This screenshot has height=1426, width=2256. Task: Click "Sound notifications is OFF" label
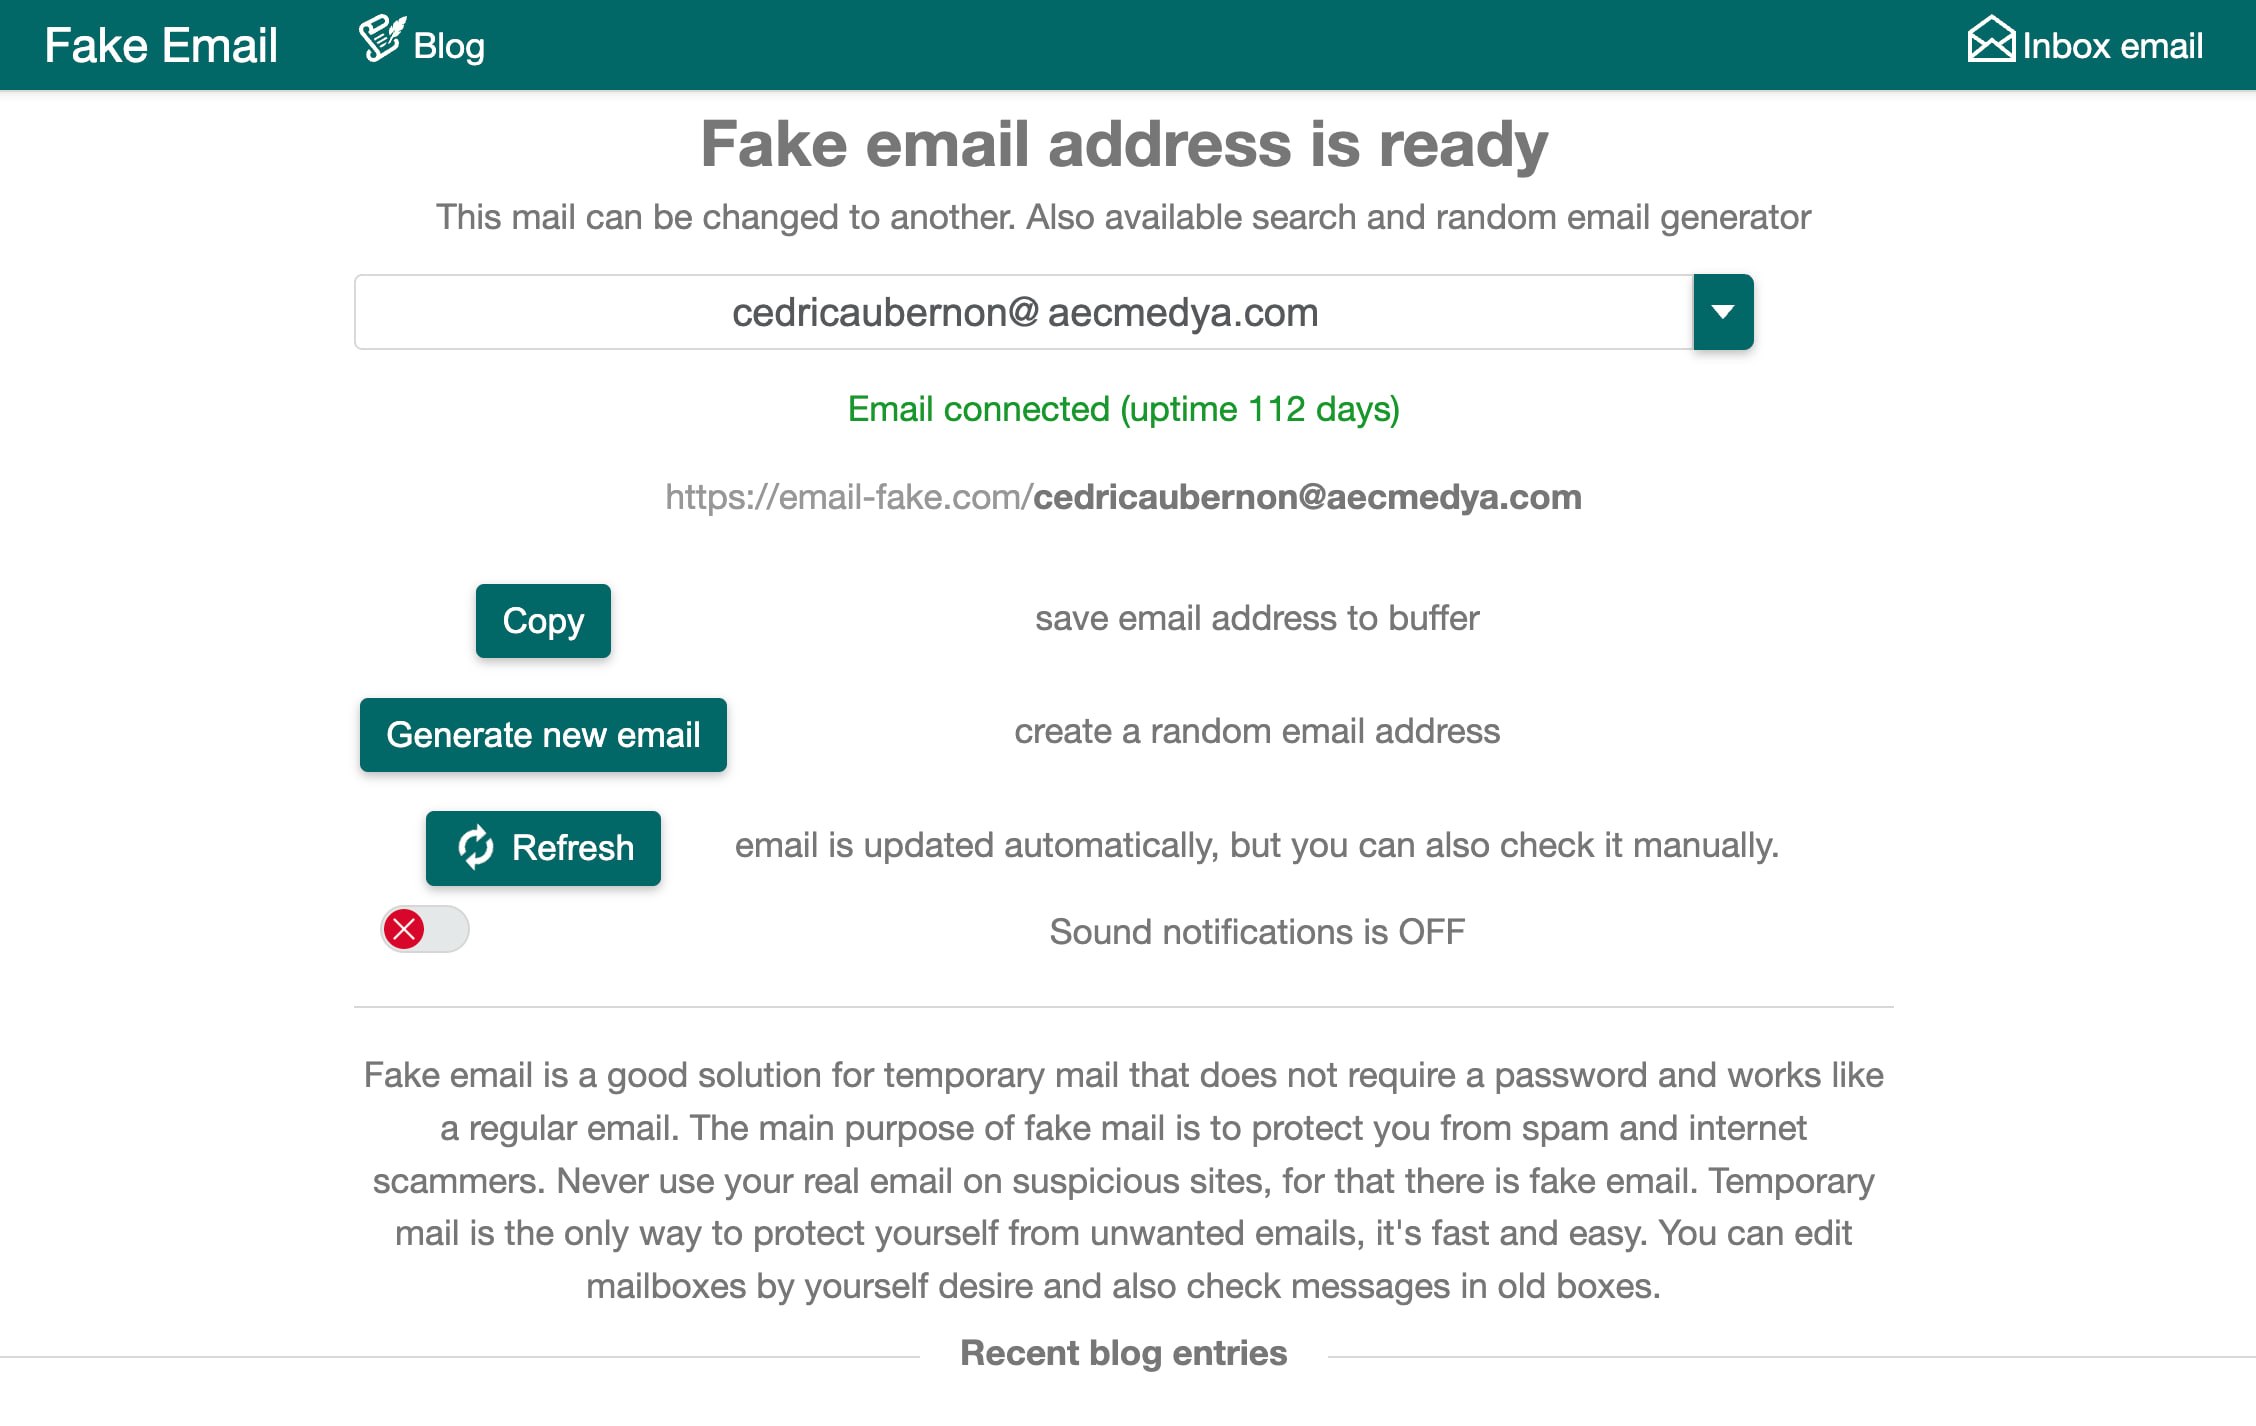pyautogui.click(x=1256, y=932)
